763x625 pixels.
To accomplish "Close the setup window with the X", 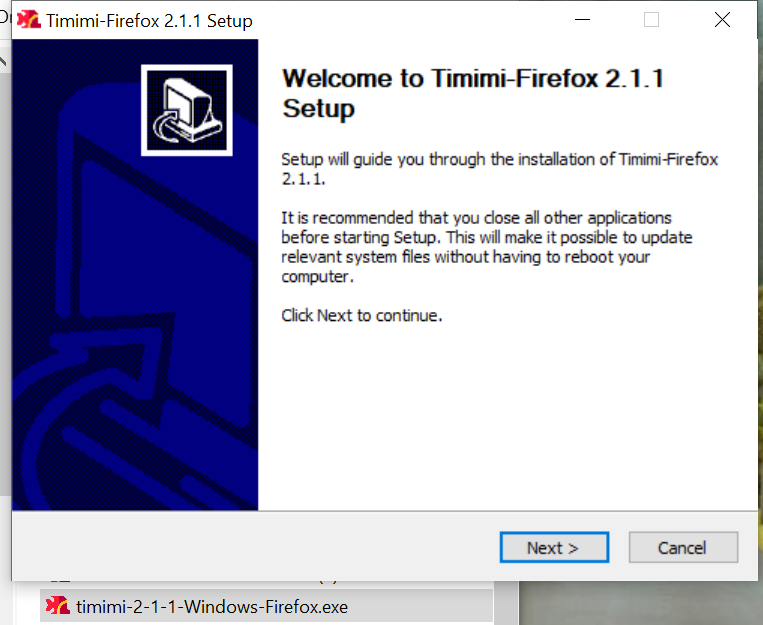I will tap(722, 20).
